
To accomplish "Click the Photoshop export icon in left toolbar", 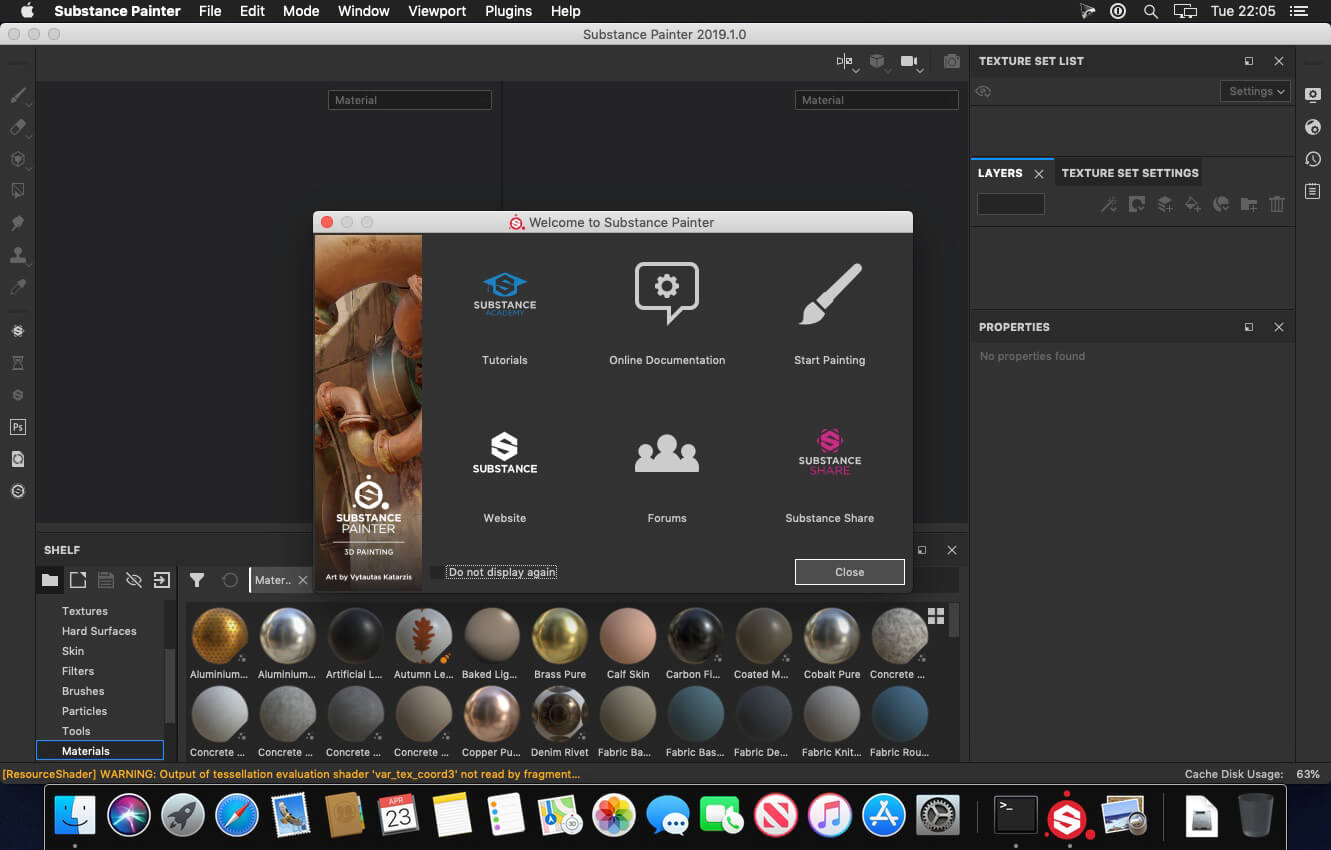I will point(17,427).
